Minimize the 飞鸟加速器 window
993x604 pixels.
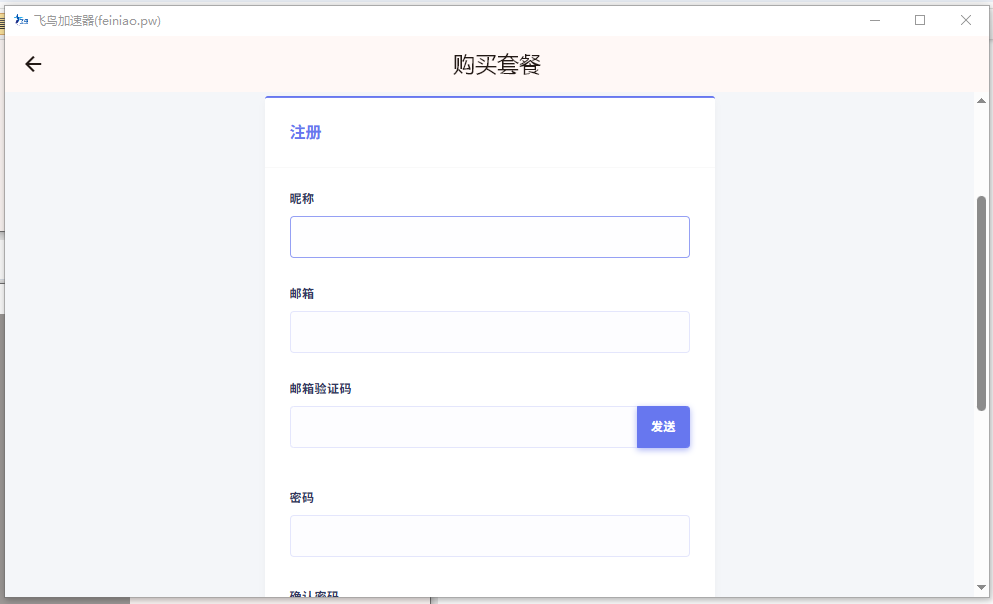874,20
